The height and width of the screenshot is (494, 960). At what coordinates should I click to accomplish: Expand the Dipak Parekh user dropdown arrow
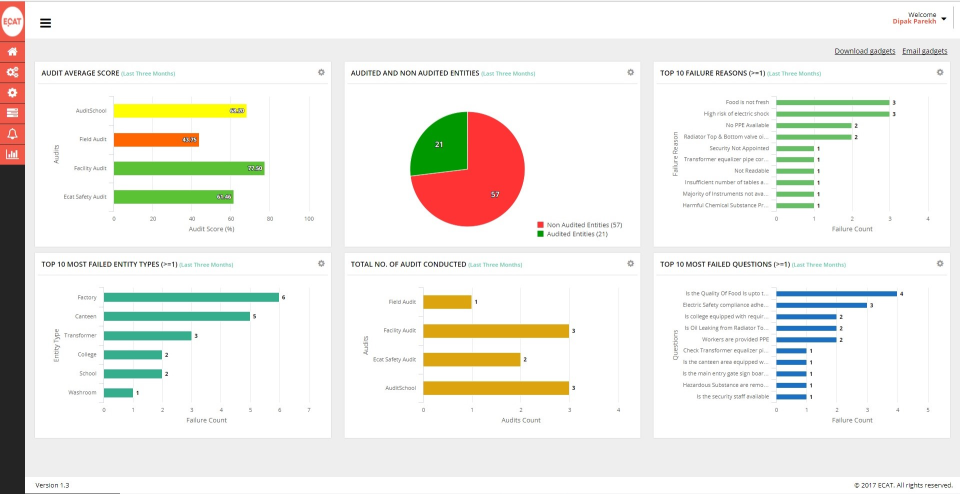[943, 19]
